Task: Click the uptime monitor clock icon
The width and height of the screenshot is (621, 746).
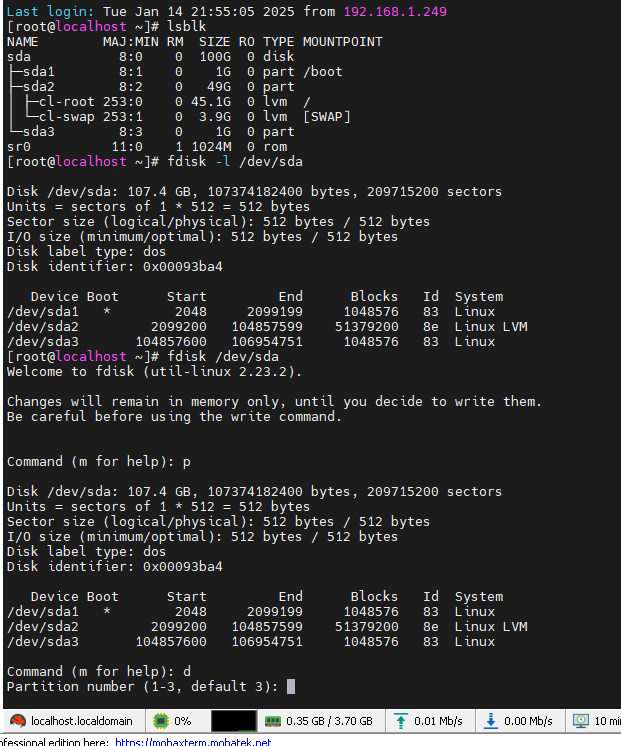Action: (581, 721)
